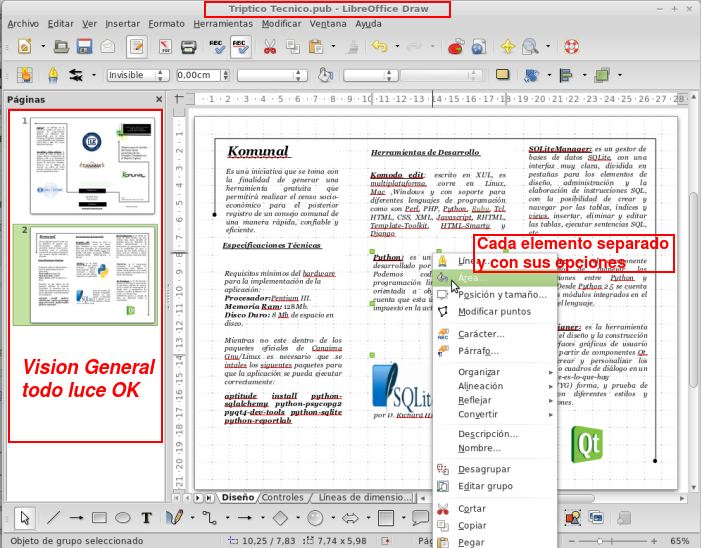Viewport: 701px width, 548px height.
Task: Select the Rectangle tool
Action: click(x=99, y=518)
